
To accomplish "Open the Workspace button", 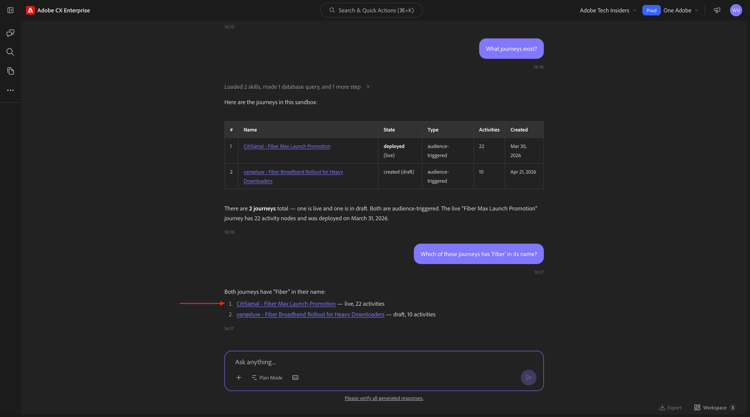I will [x=714, y=408].
